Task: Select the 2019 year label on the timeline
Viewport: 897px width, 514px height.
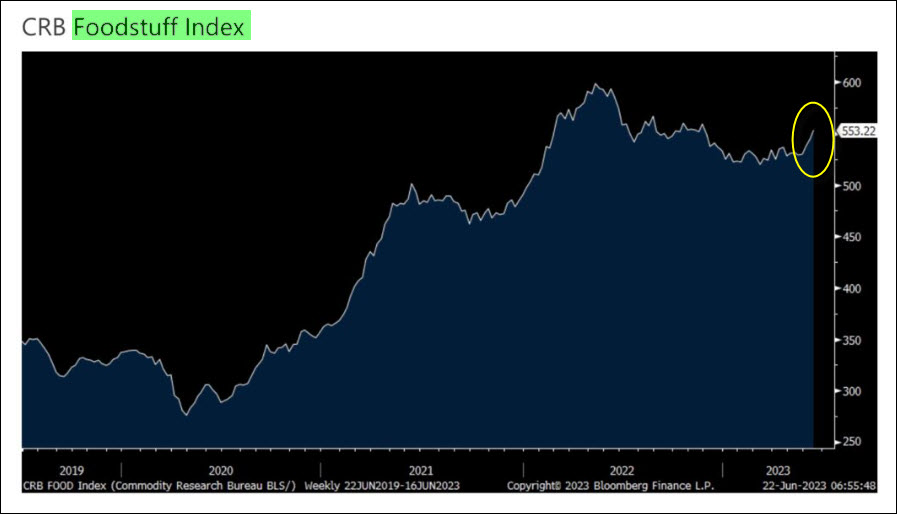Action: 71,469
